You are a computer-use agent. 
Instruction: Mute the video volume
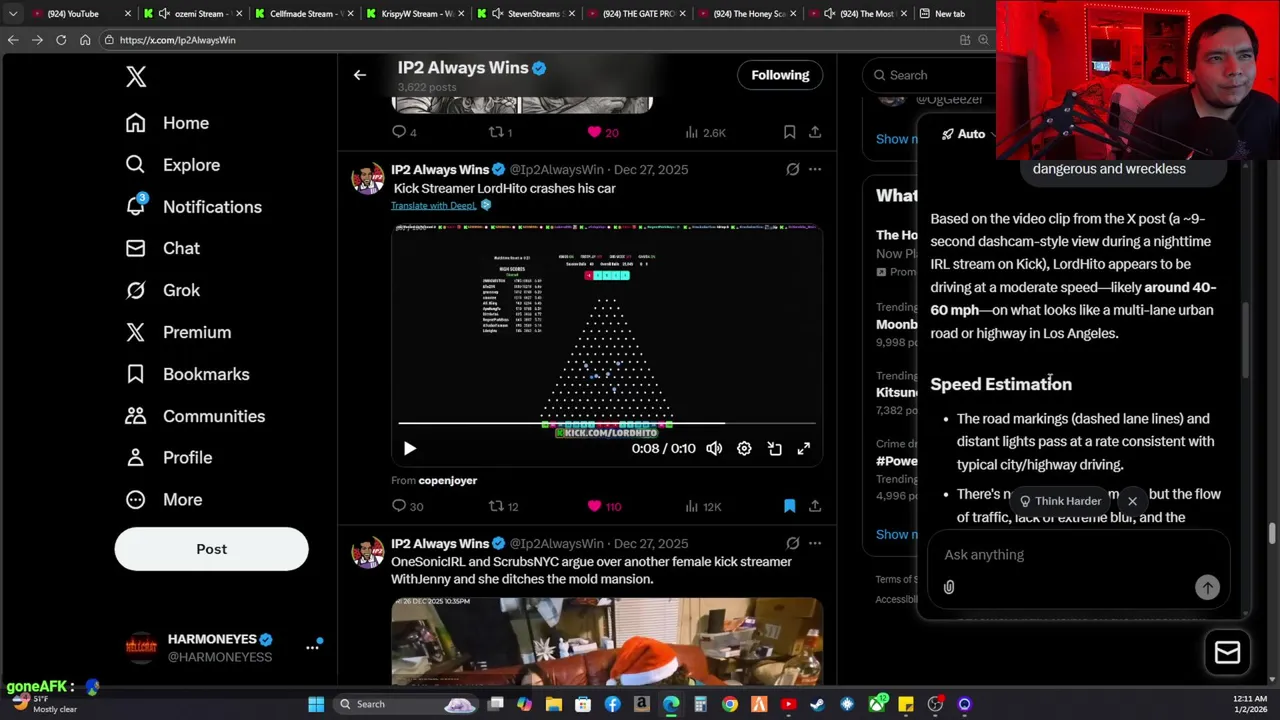[714, 449]
